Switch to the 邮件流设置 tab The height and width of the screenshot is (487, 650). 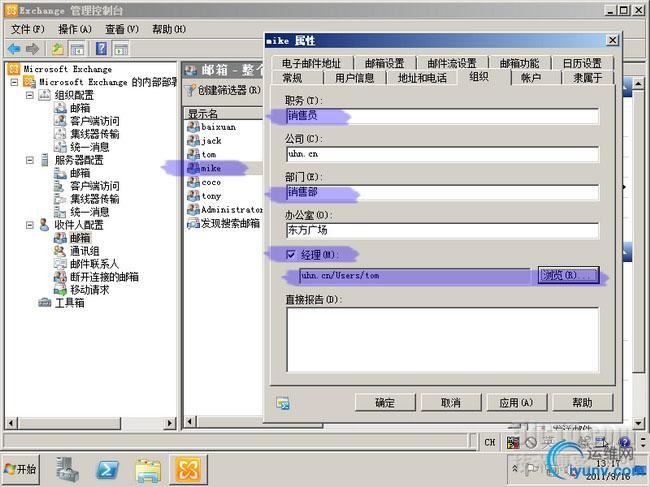point(452,63)
